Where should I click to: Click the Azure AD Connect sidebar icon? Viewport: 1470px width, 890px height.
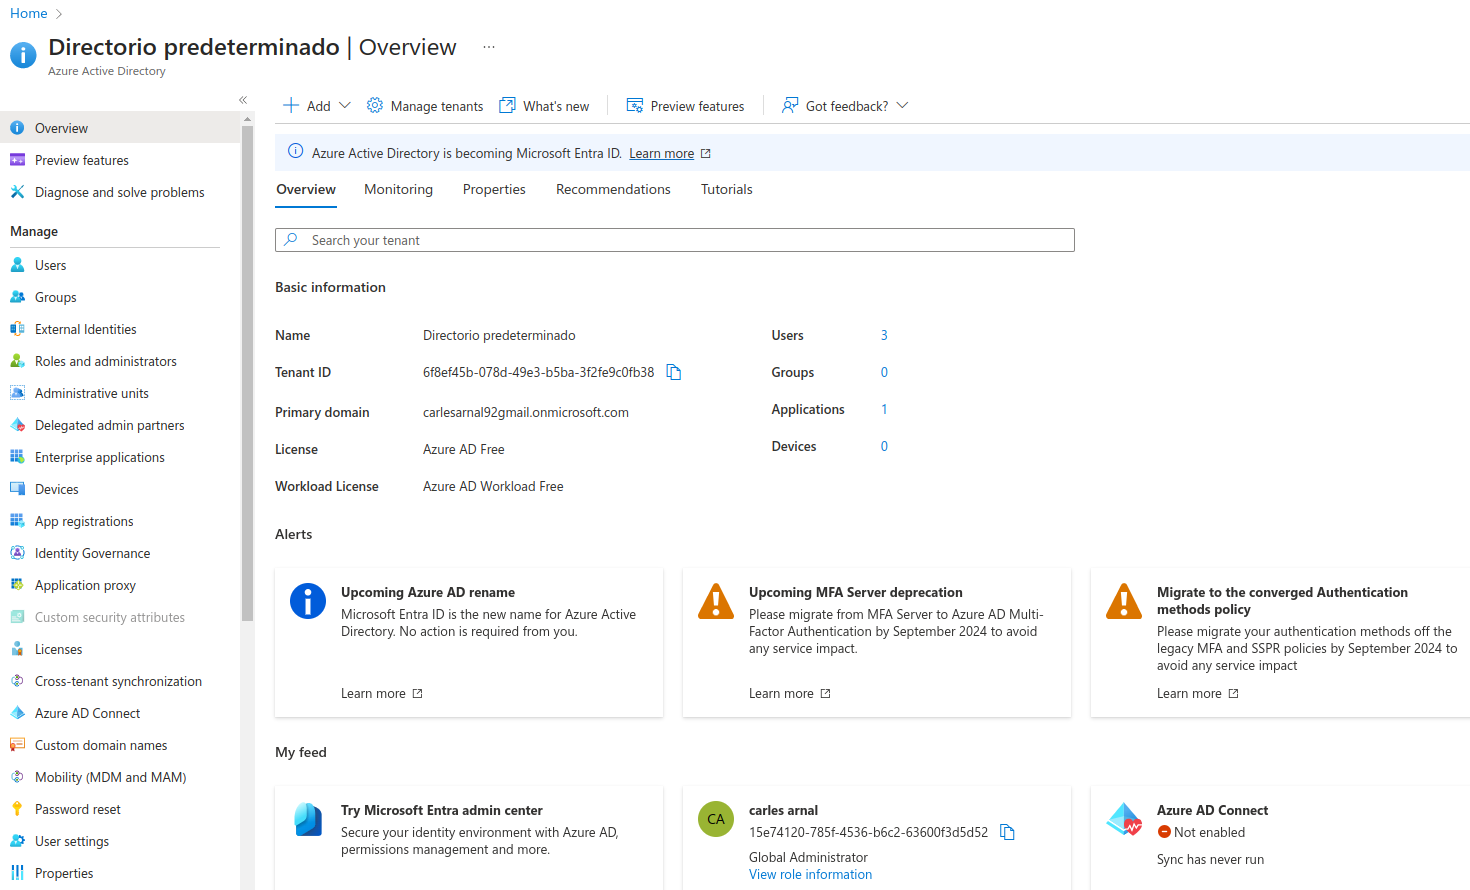point(17,713)
